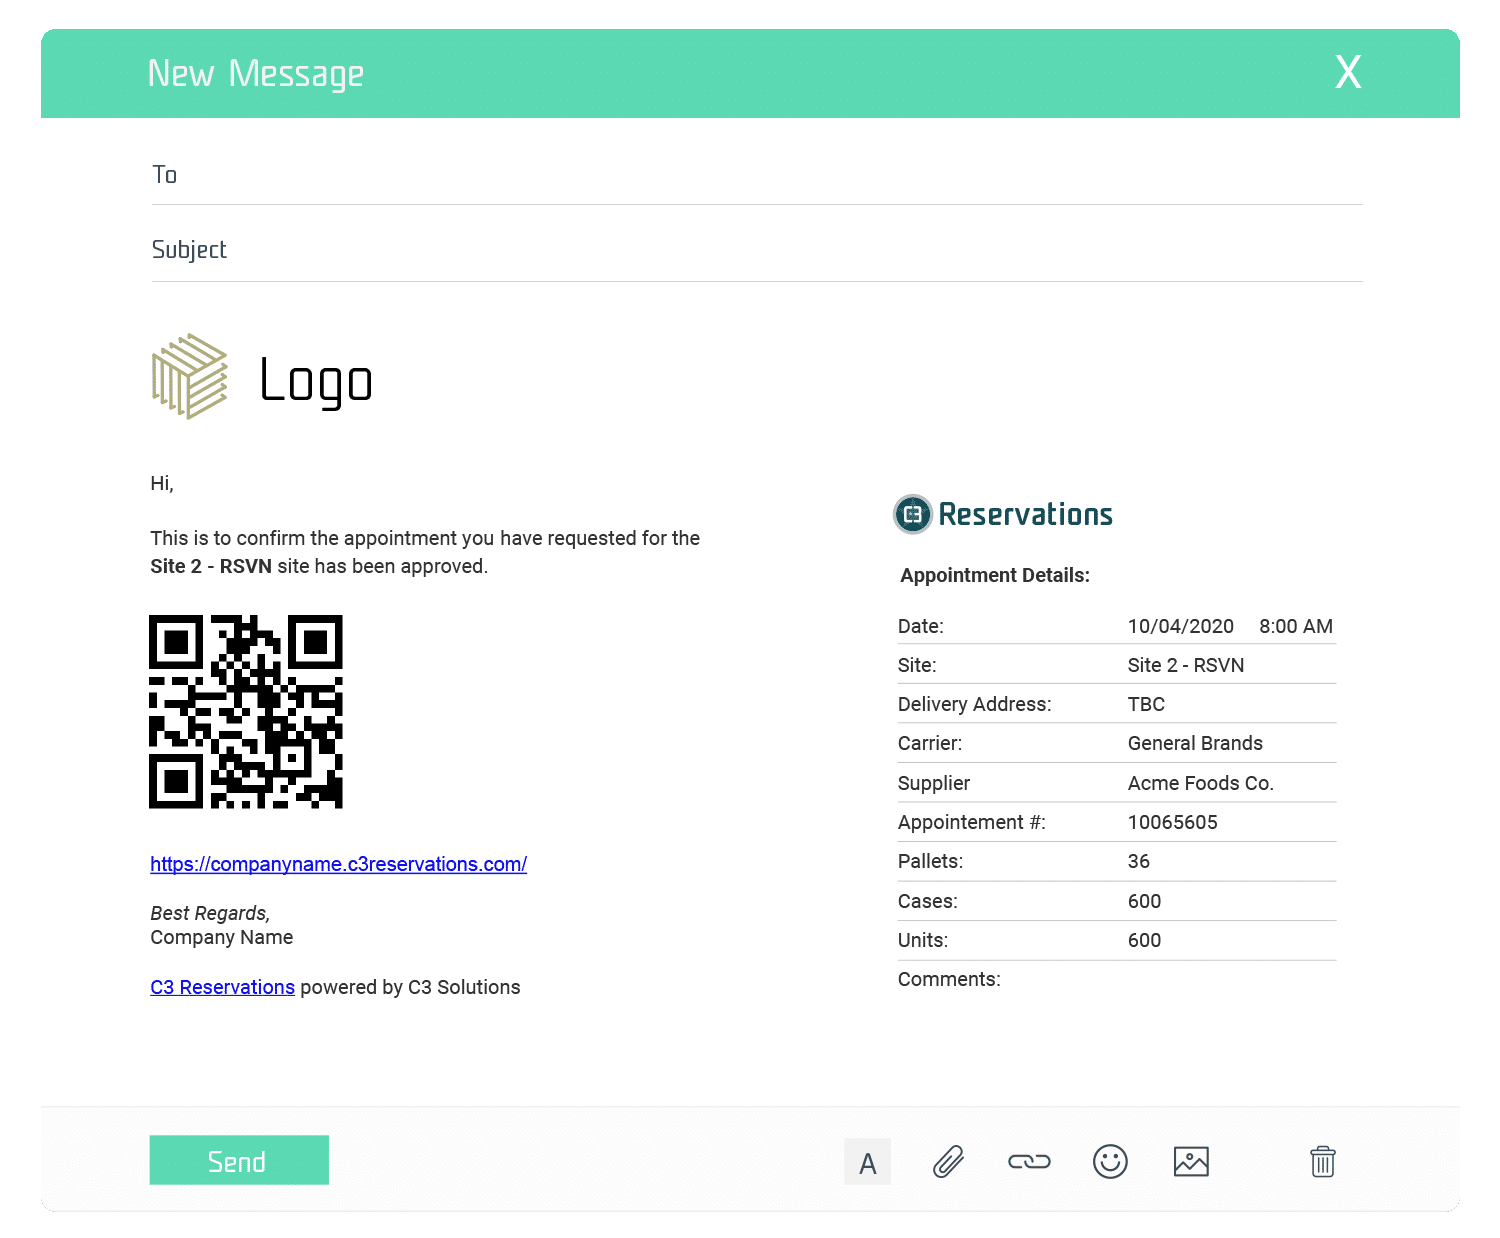This screenshot has width=1500, height=1238.
Task: Click into the To recipient field
Action: tap(757, 175)
